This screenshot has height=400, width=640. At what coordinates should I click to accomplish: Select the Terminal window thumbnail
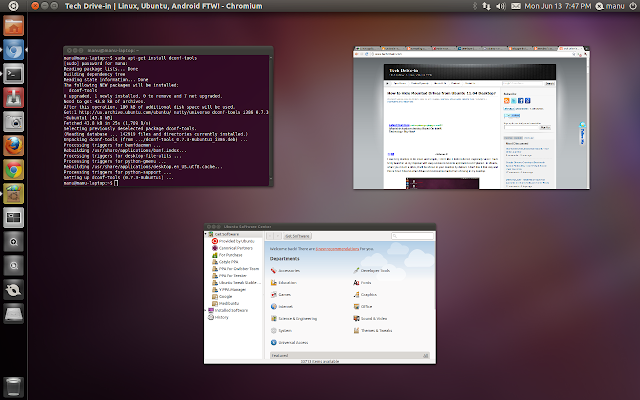[x=168, y=117]
